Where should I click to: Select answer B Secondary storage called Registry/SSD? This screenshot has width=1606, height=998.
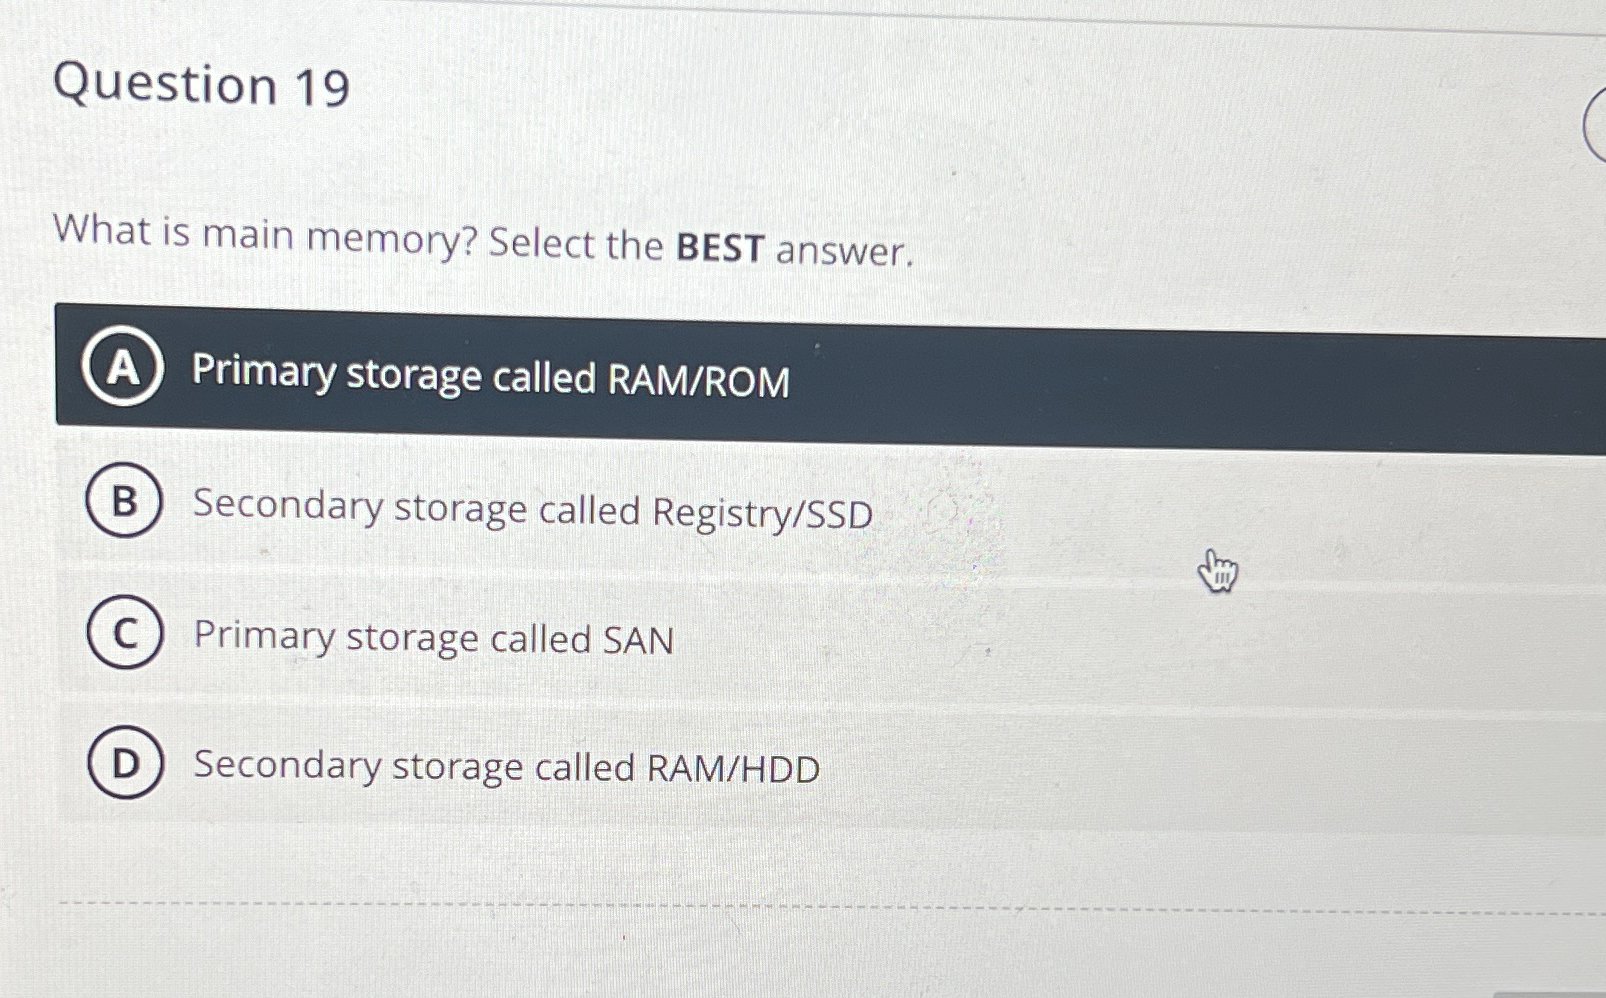(x=530, y=510)
